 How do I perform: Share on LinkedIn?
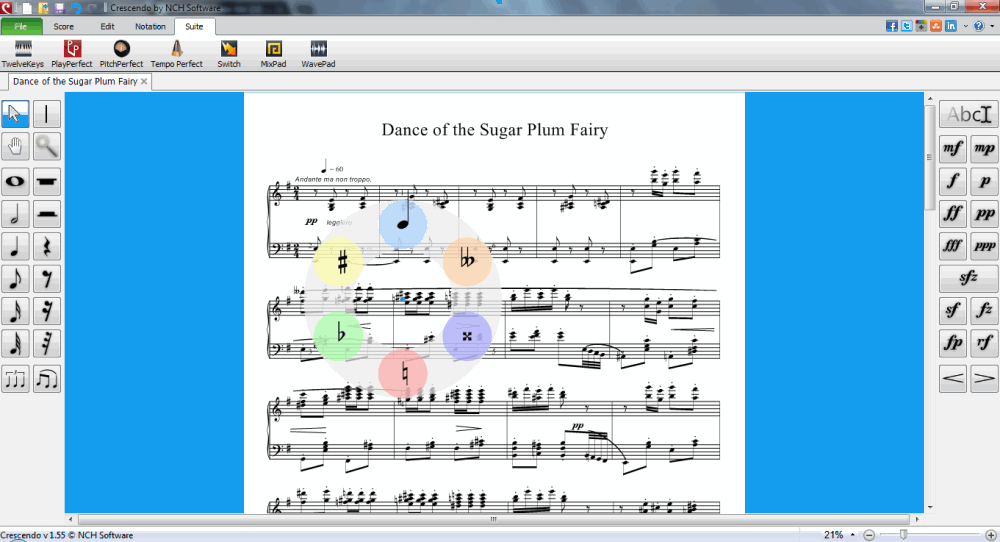click(951, 26)
